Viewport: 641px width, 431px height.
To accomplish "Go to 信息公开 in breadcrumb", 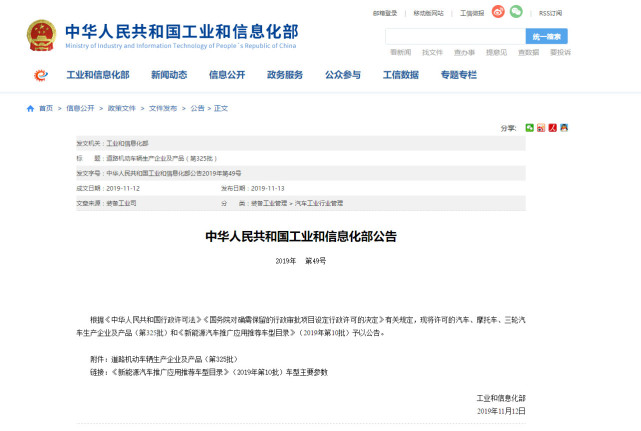I will [x=80, y=108].
